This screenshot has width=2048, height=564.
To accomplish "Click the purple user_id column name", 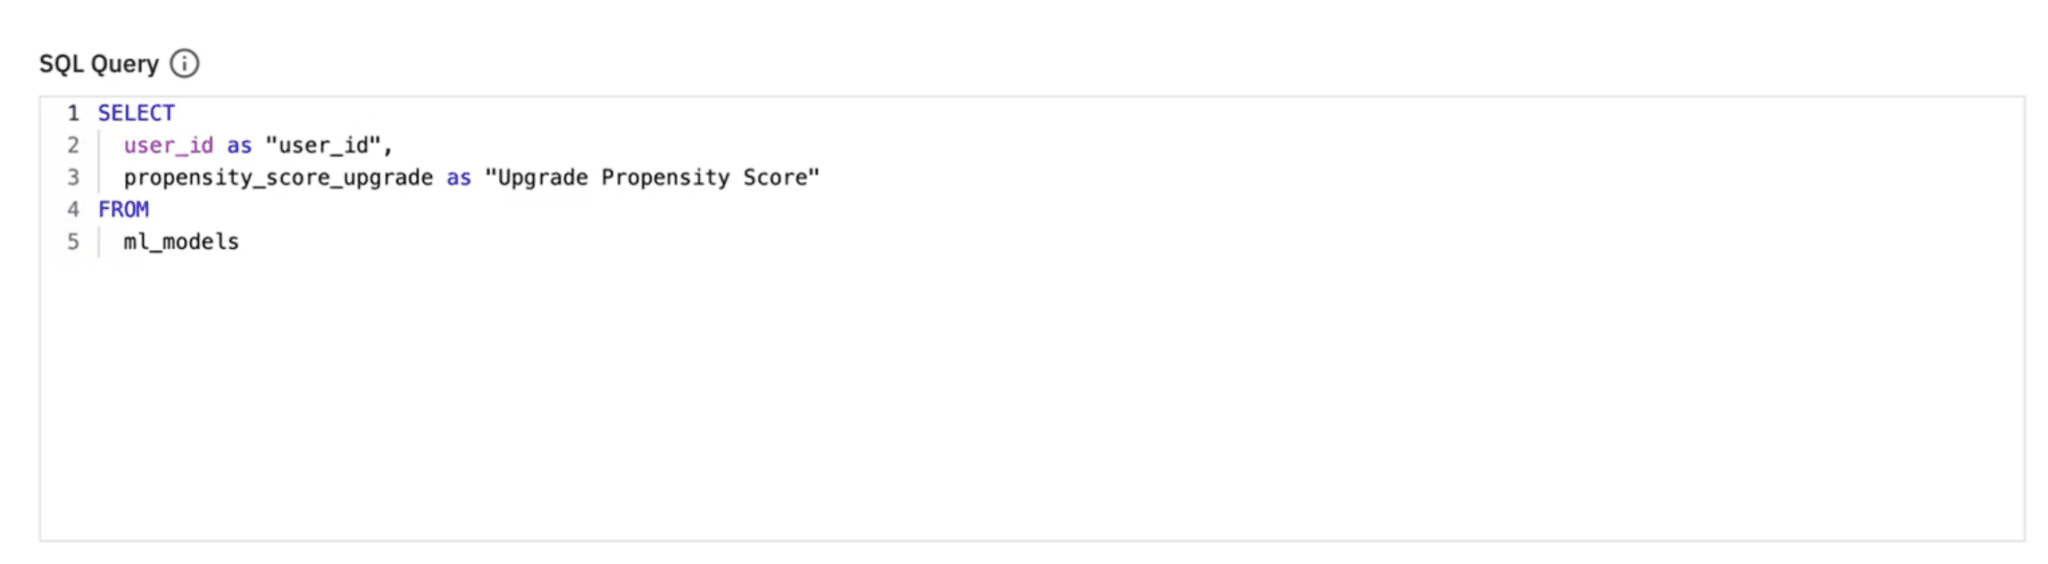I will (x=168, y=145).
